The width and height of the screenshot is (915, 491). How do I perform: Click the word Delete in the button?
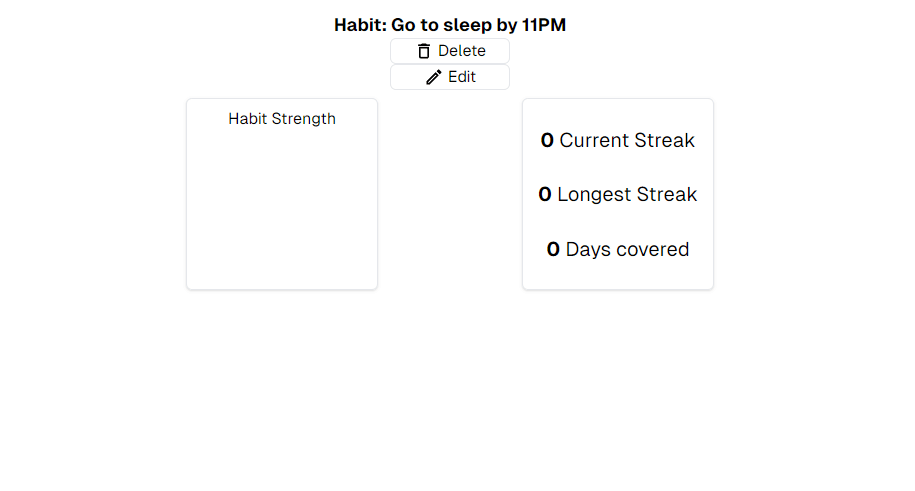click(x=462, y=51)
